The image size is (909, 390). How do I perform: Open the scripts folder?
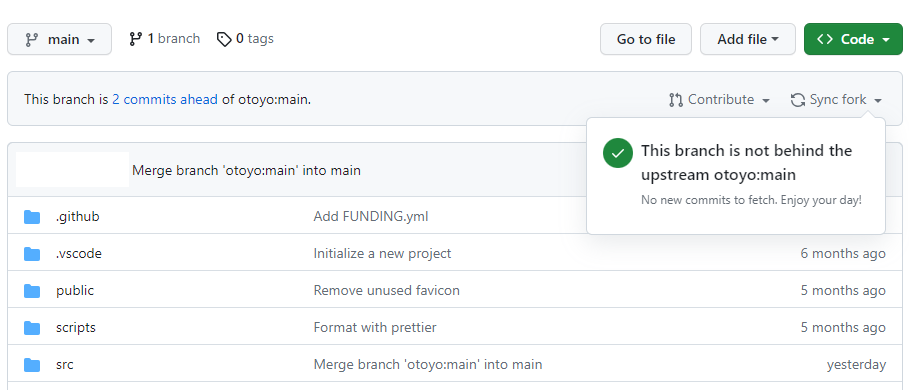(x=76, y=328)
